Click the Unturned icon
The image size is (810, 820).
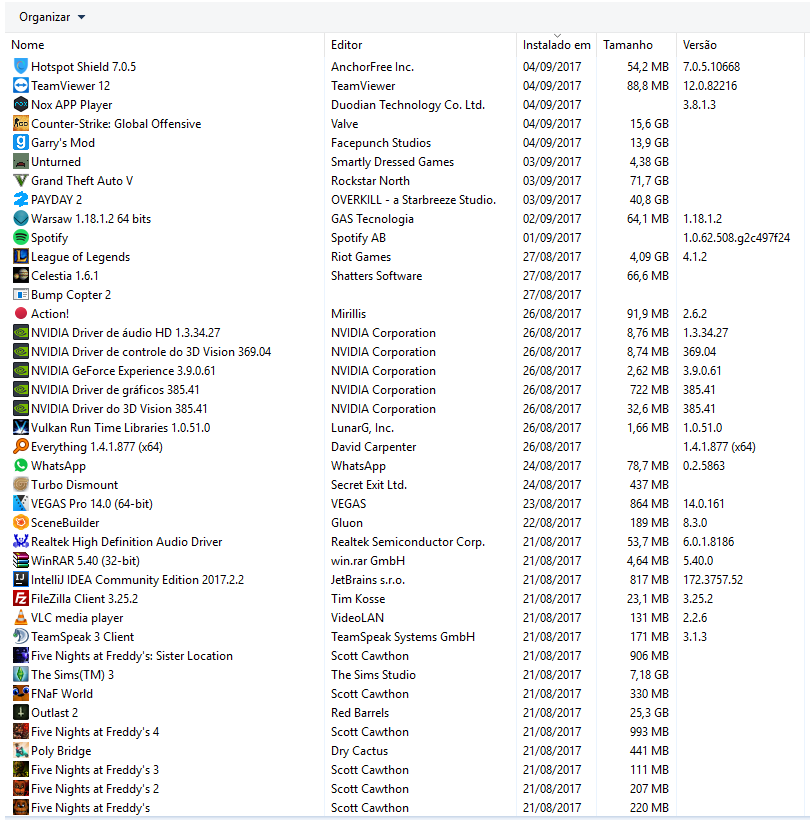20,162
